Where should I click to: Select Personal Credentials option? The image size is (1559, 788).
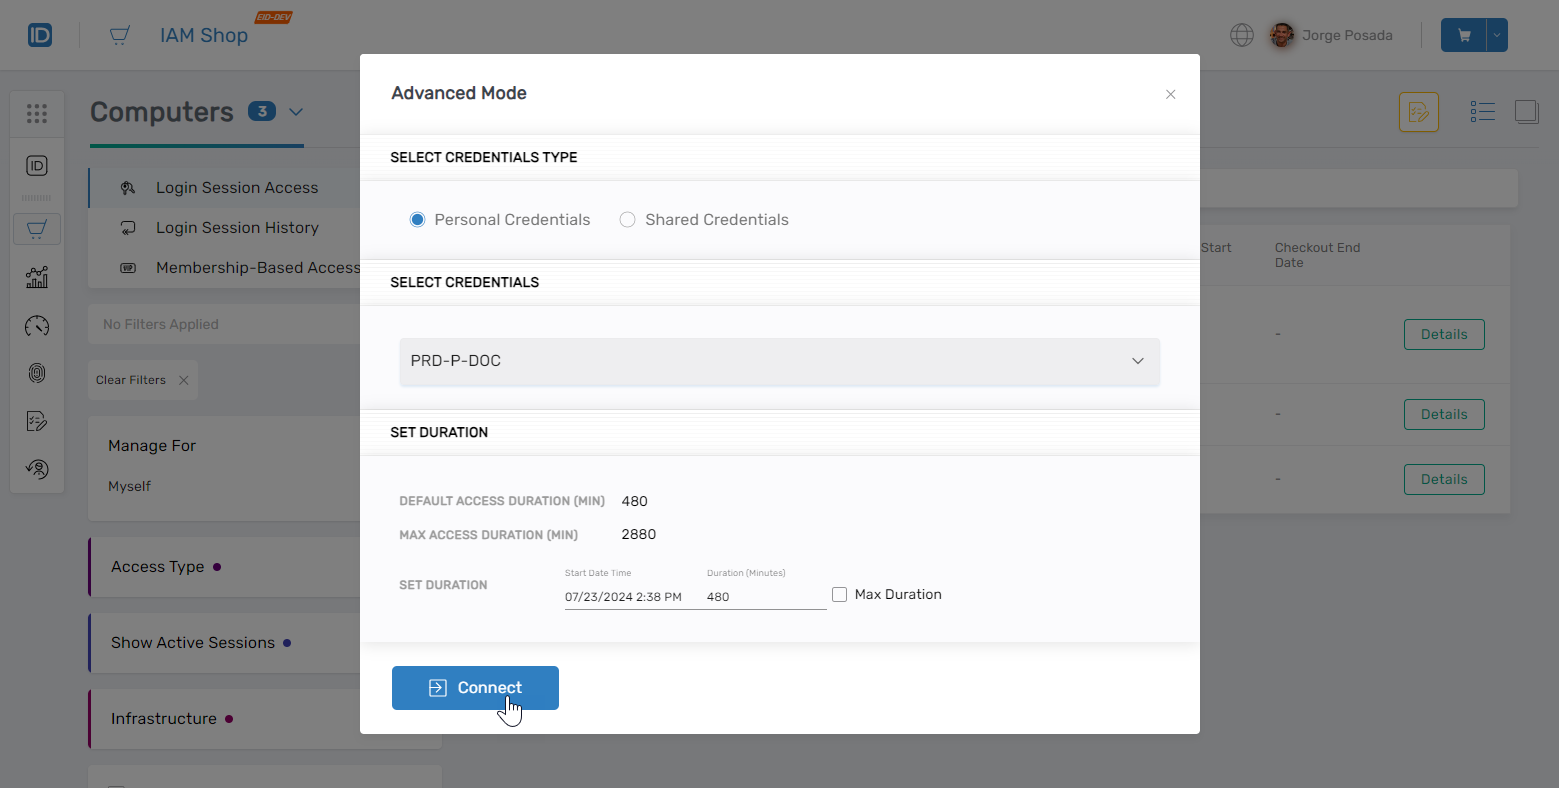[417, 219]
